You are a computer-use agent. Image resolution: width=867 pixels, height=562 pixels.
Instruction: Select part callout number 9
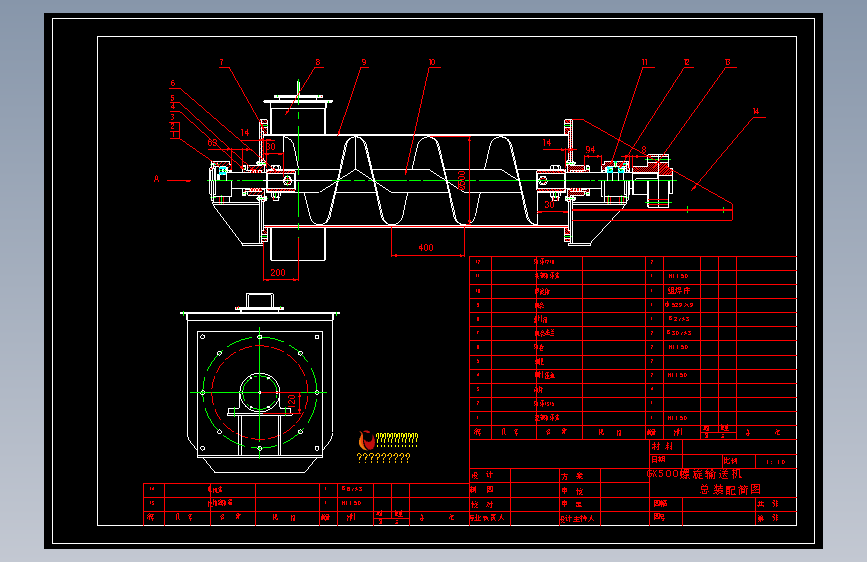pyautogui.click(x=364, y=63)
